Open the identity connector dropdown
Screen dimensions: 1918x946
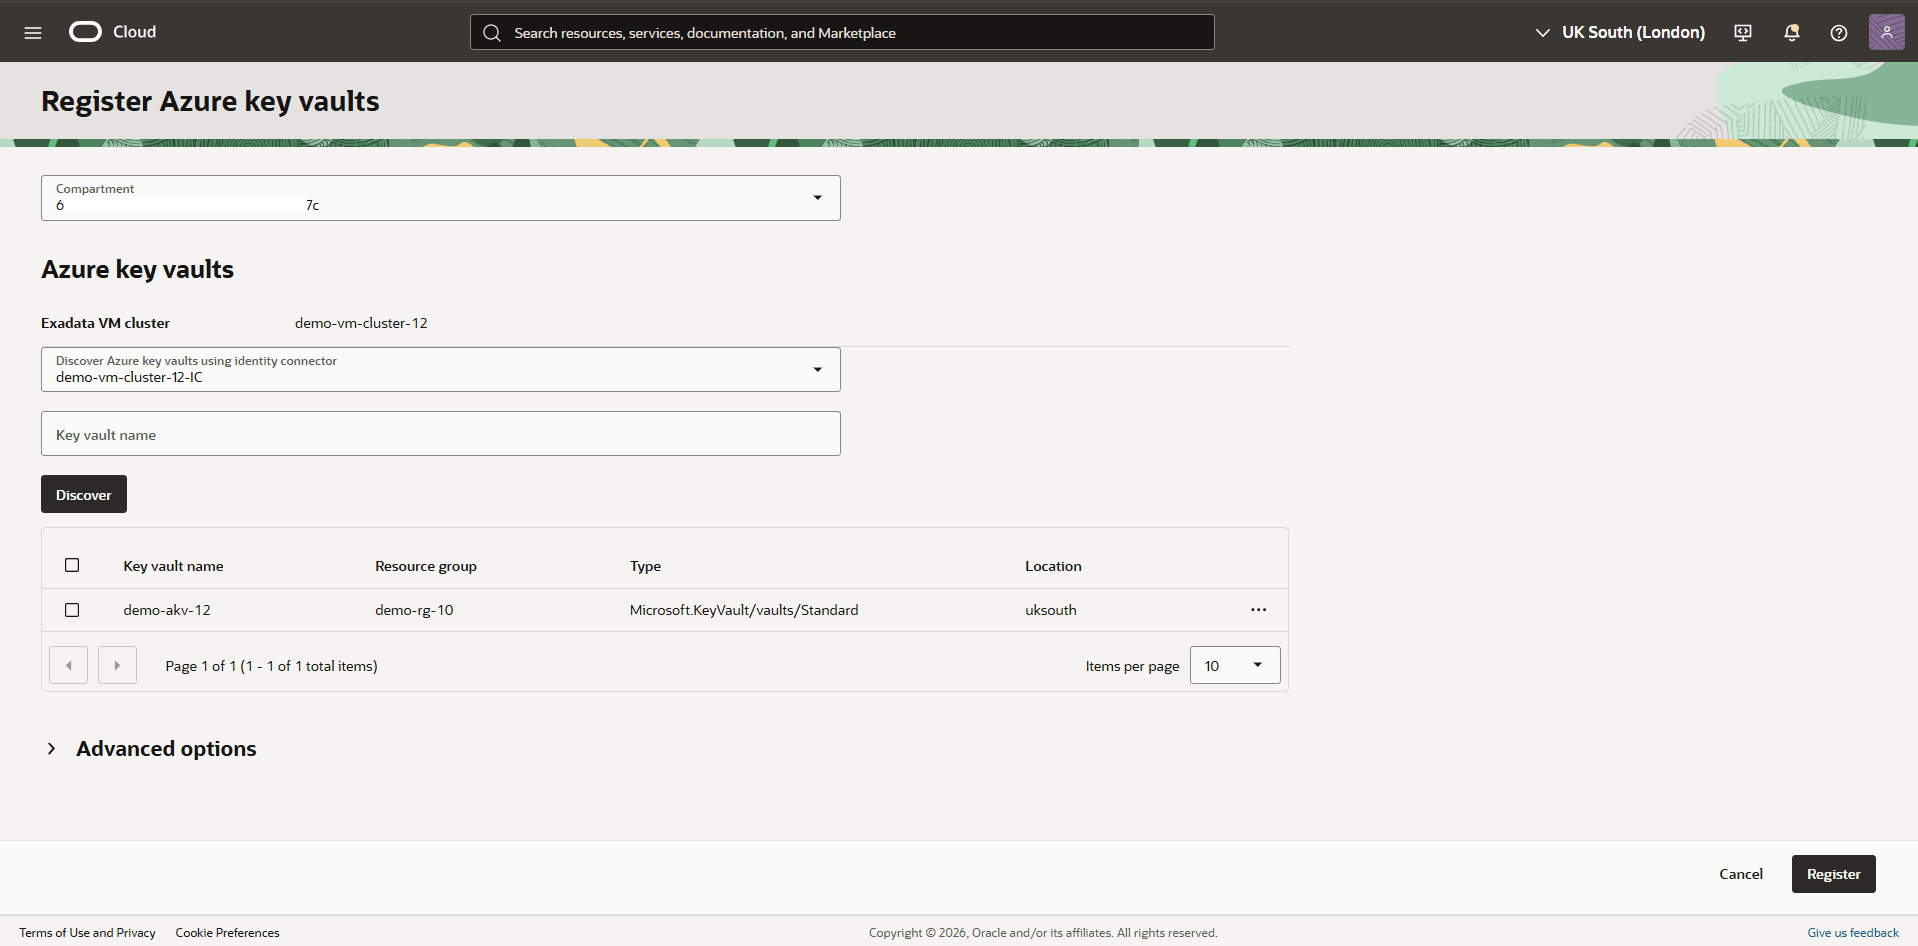[x=817, y=369]
